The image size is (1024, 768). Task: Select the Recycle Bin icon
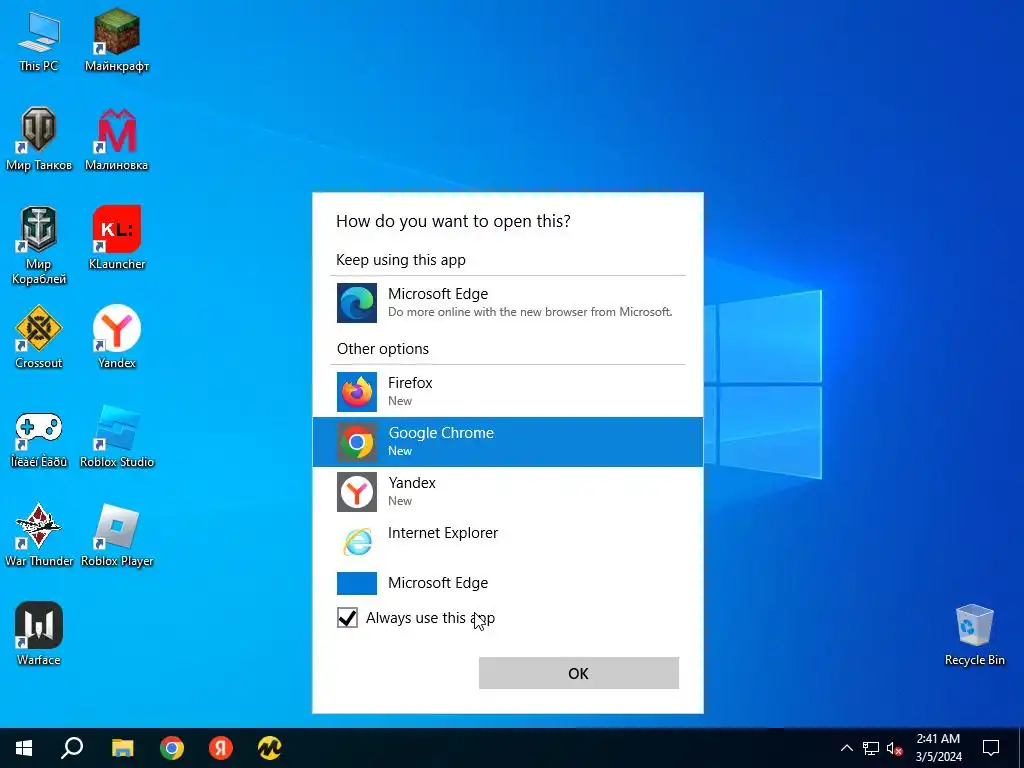974,635
